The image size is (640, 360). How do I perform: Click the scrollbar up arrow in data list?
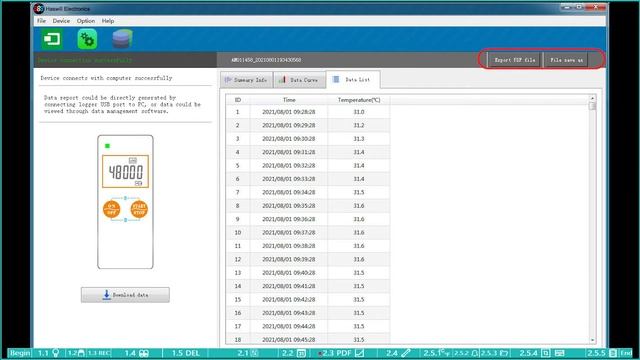click(592, 98)
